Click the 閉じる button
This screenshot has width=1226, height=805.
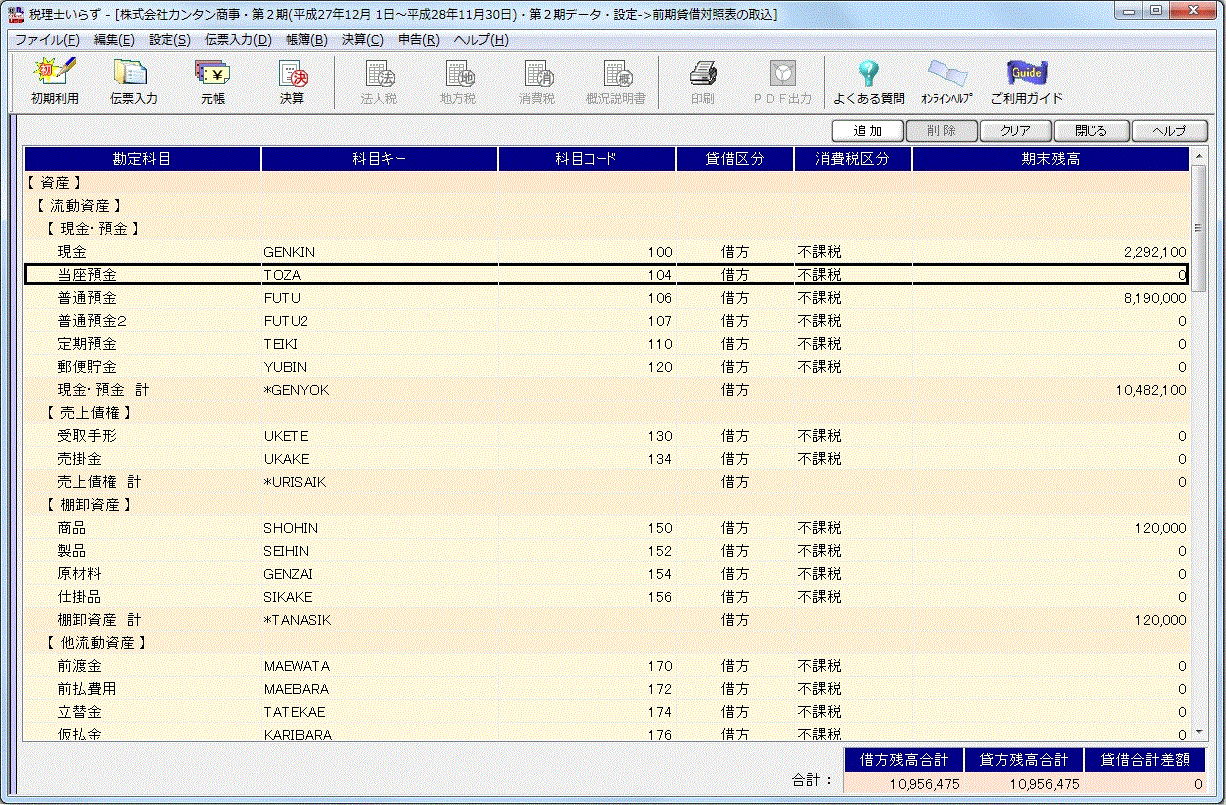tap(1091, 131)
